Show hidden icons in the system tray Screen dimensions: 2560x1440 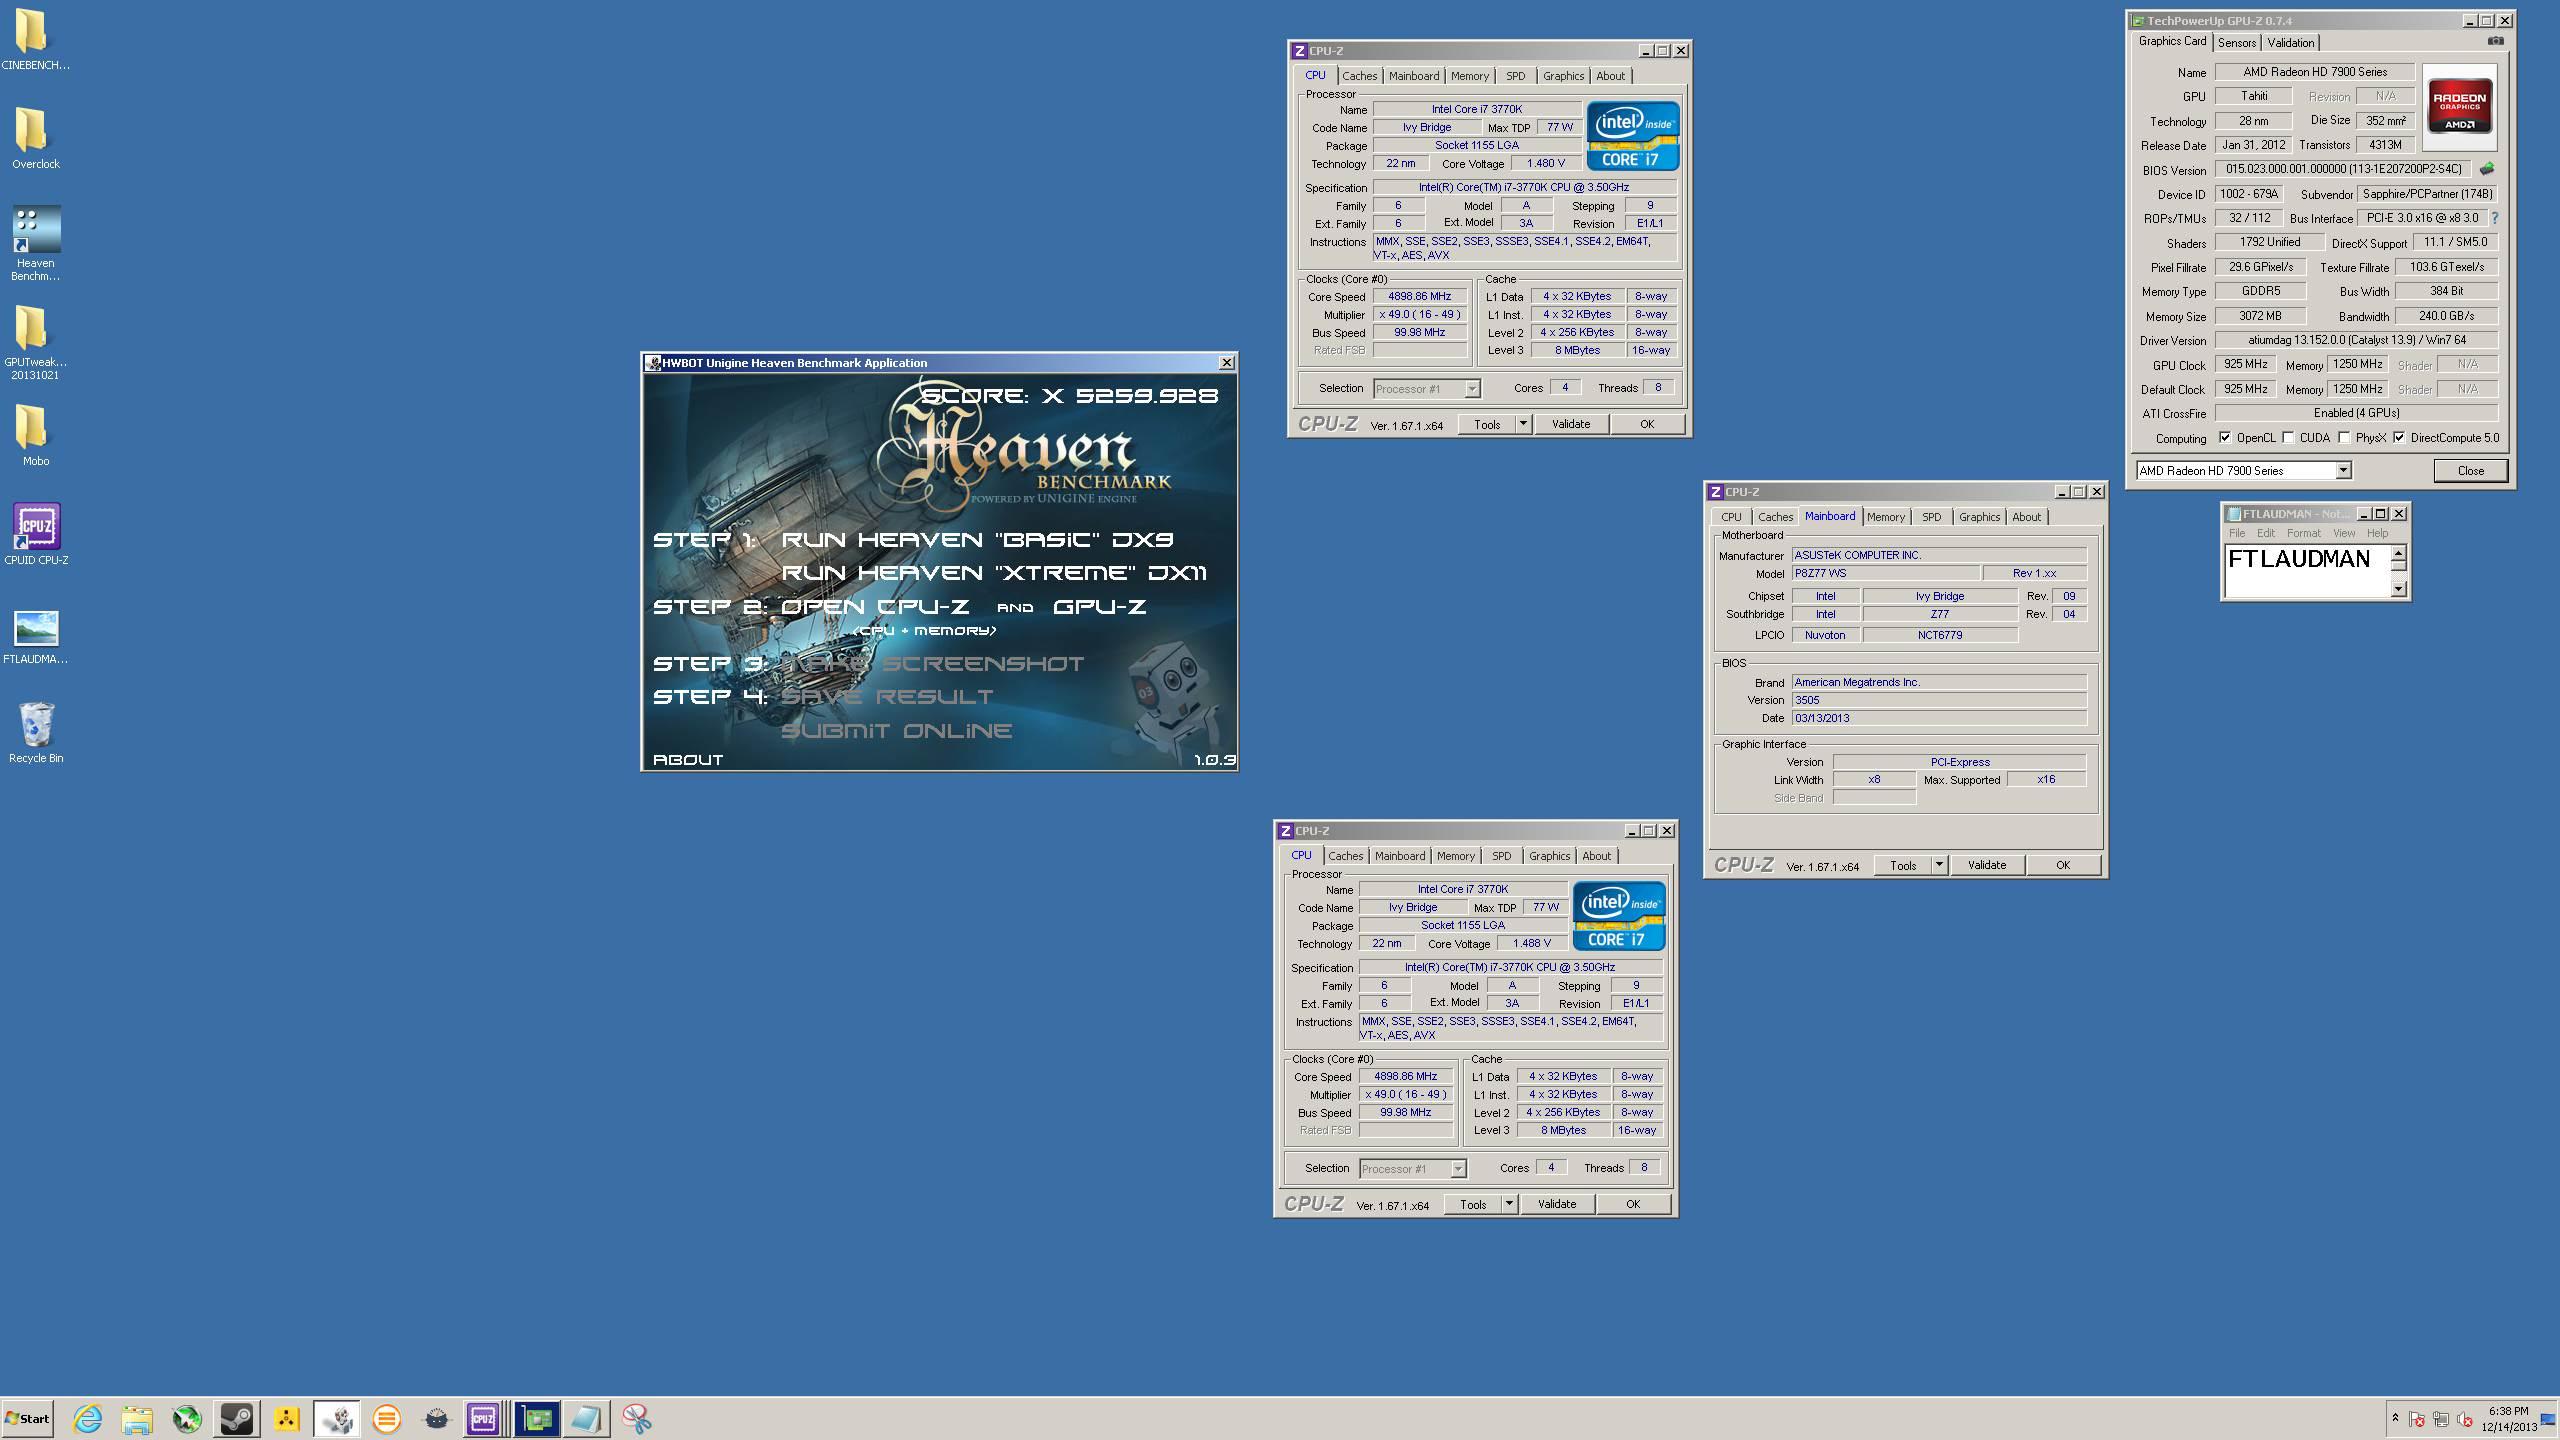pos(2395,1418)
